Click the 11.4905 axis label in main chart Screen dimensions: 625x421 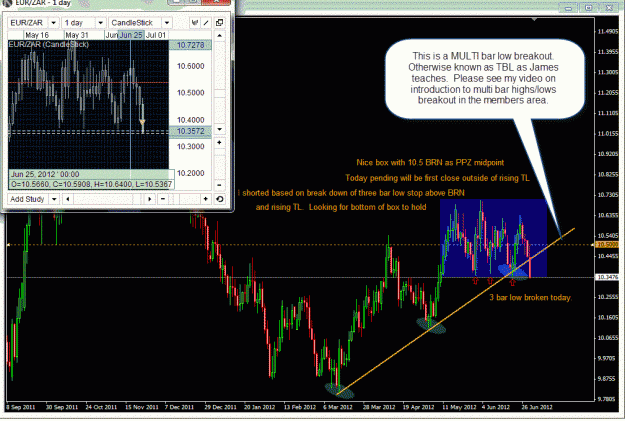tap(608, 31)
